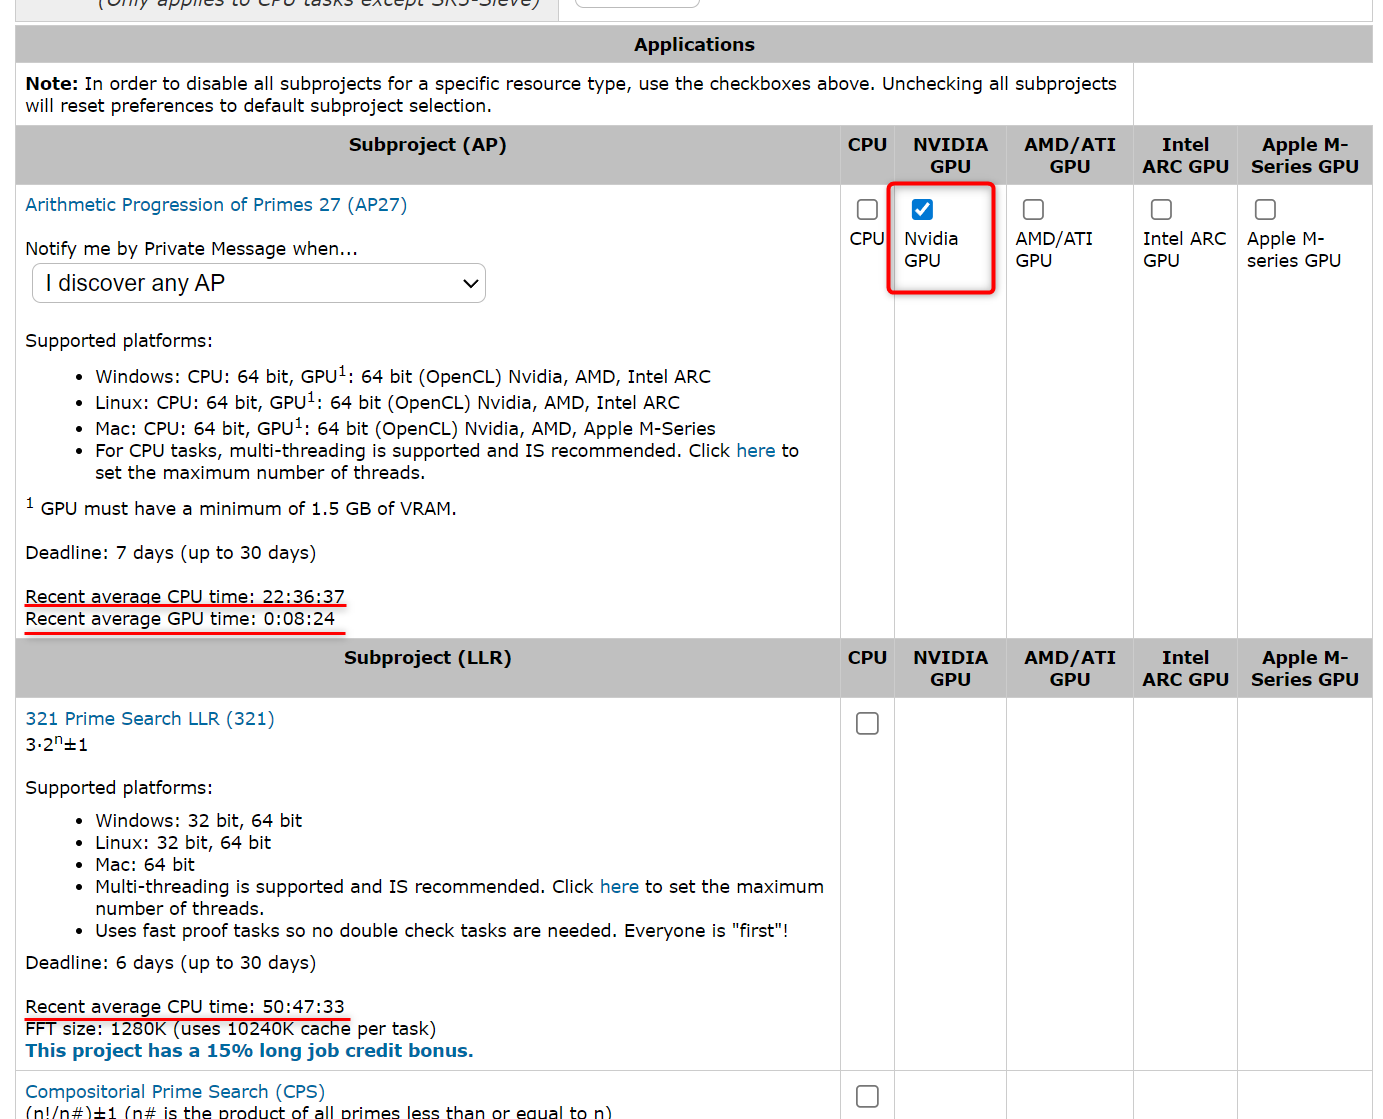Click the 15% long job credit bonus text
The width and height of the screenshot is (1383, 1119).
249,1051
